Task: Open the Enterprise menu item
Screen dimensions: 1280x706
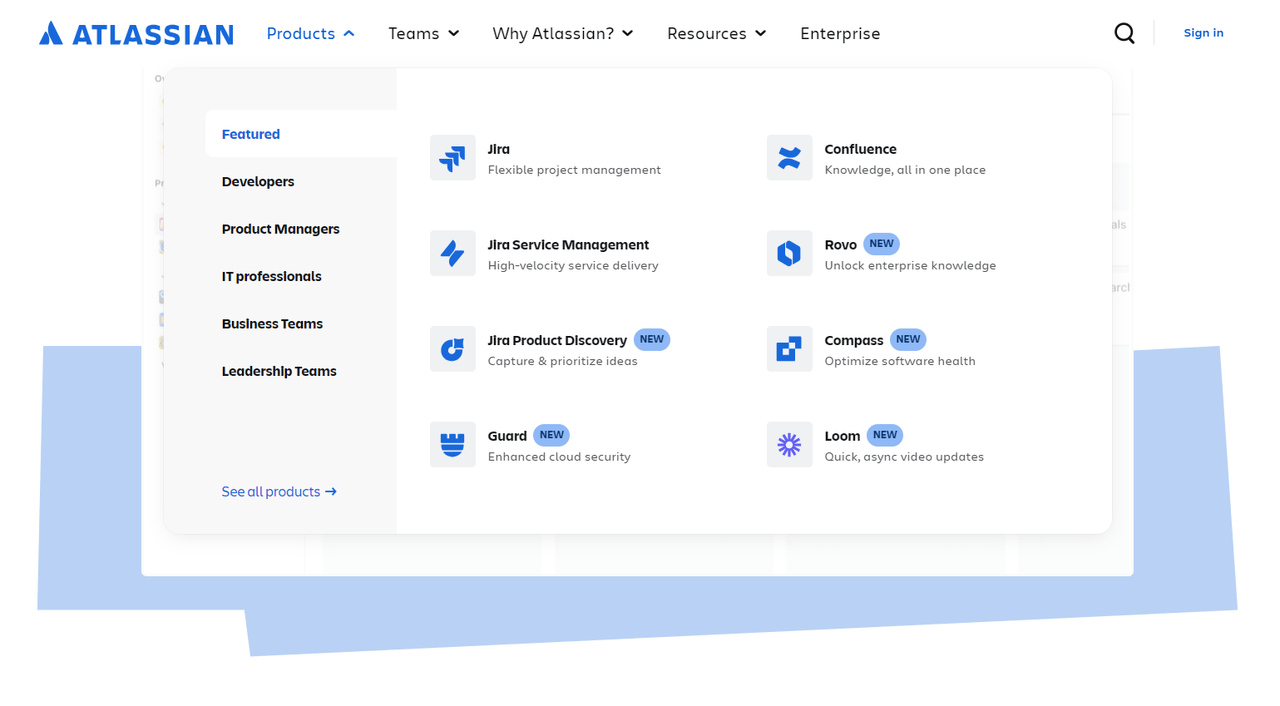Action: [x=840, y=33]
